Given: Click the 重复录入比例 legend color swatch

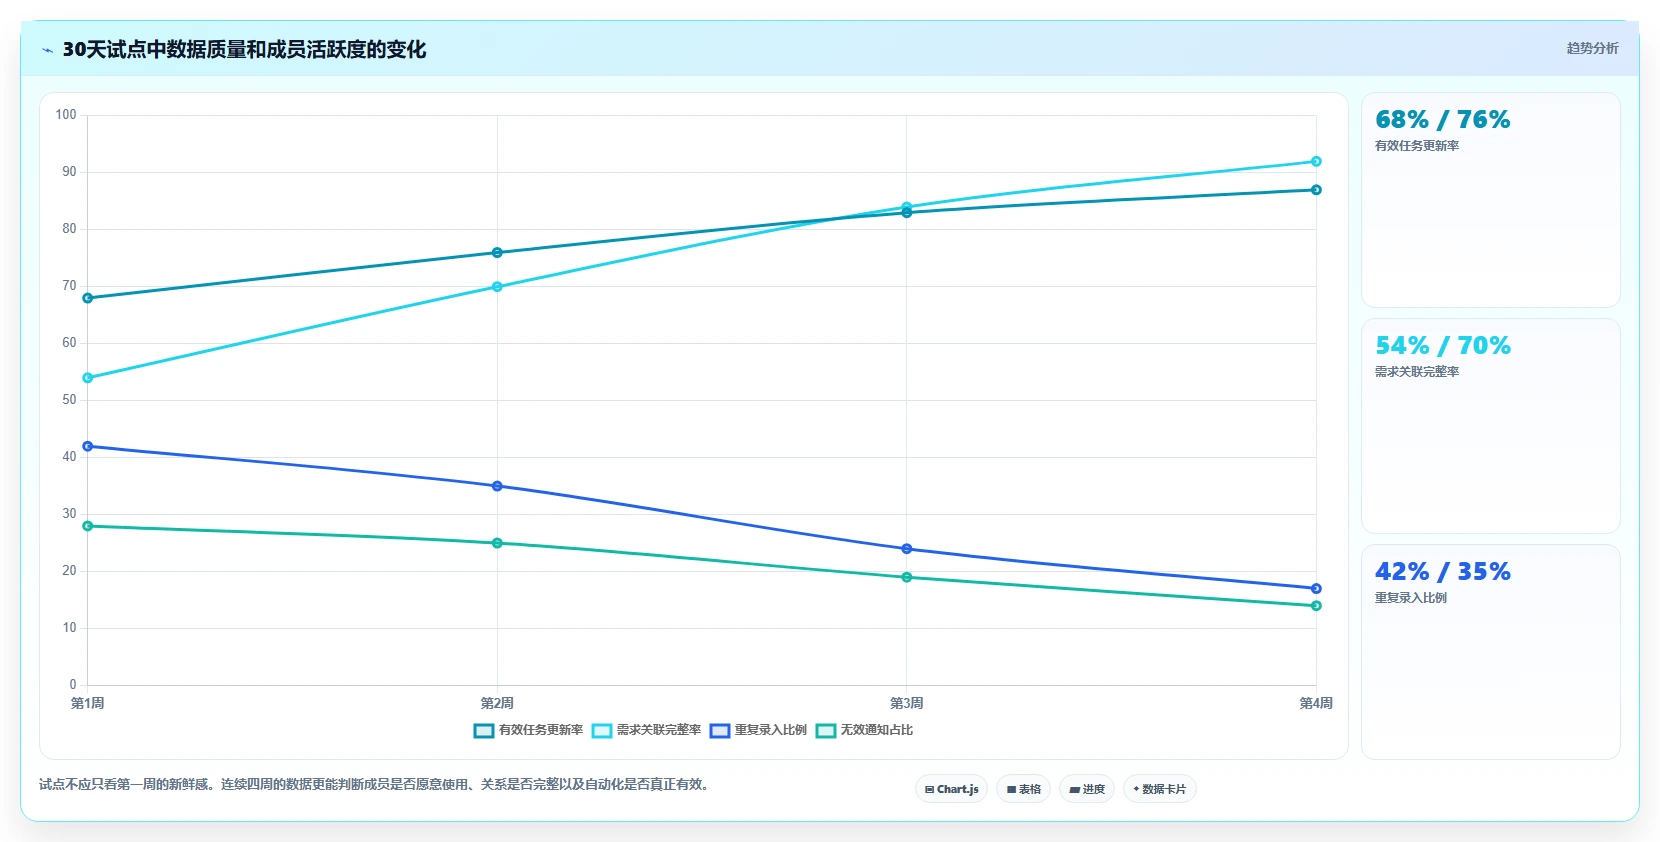Looking at the screenshot, I should [x=720, y=731].
